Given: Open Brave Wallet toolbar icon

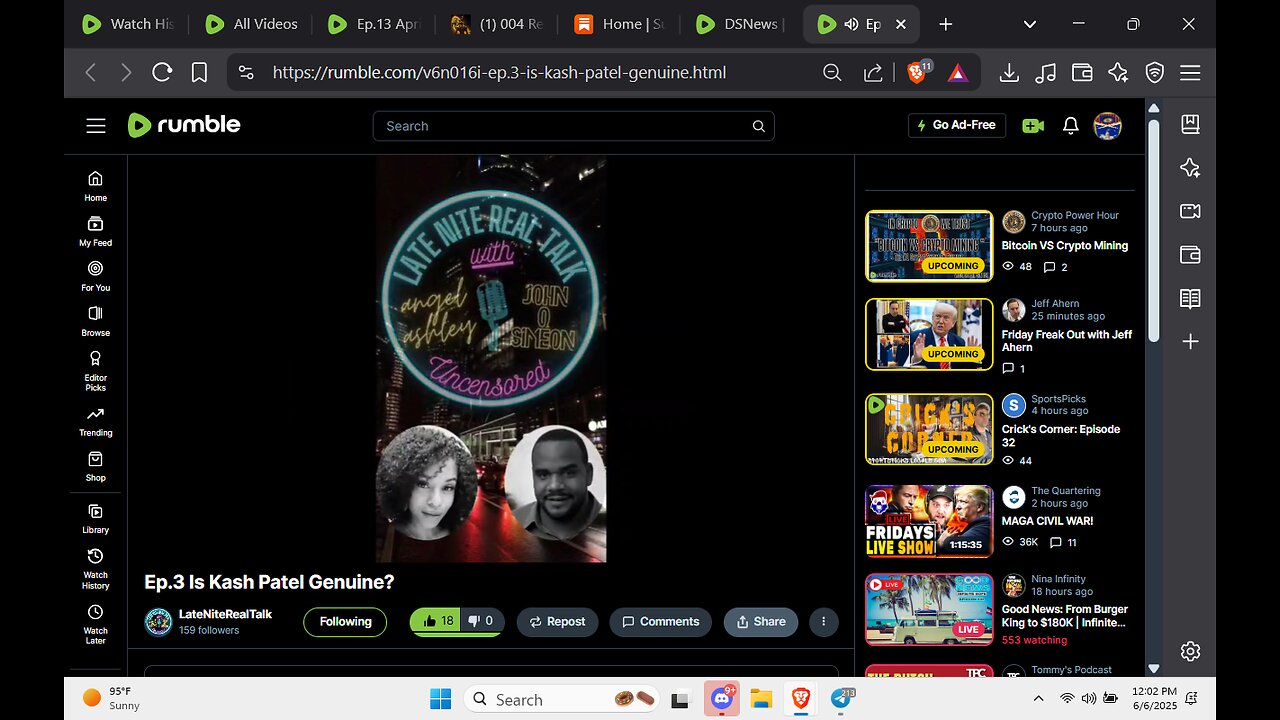Looking at the screenshot, I should point(1082,72).
